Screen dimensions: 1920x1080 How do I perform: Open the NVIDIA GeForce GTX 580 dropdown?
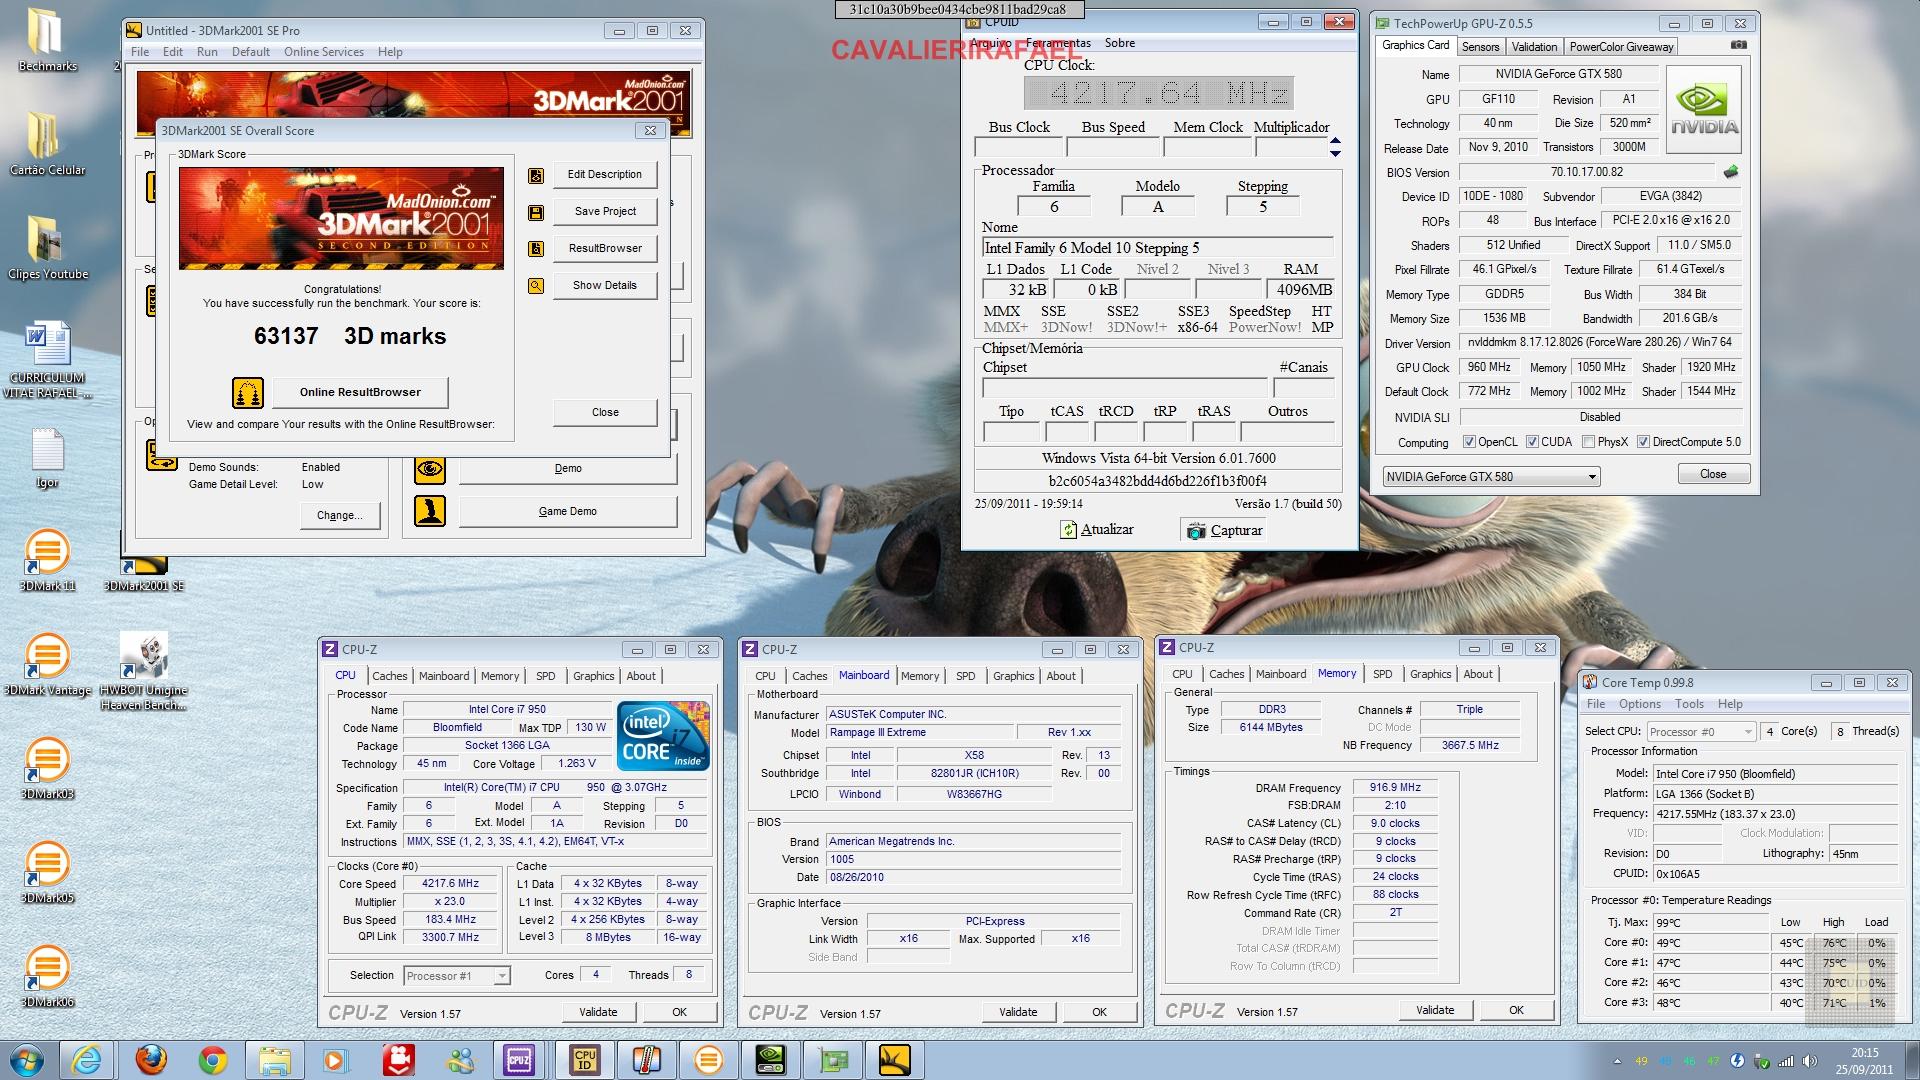point(1491,477)
